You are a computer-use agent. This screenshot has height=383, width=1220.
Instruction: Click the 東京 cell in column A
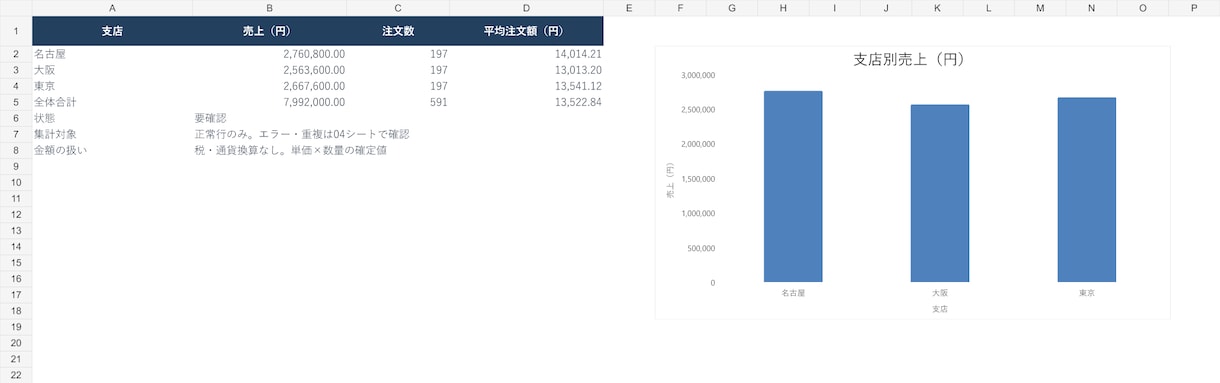click(112, 86)
